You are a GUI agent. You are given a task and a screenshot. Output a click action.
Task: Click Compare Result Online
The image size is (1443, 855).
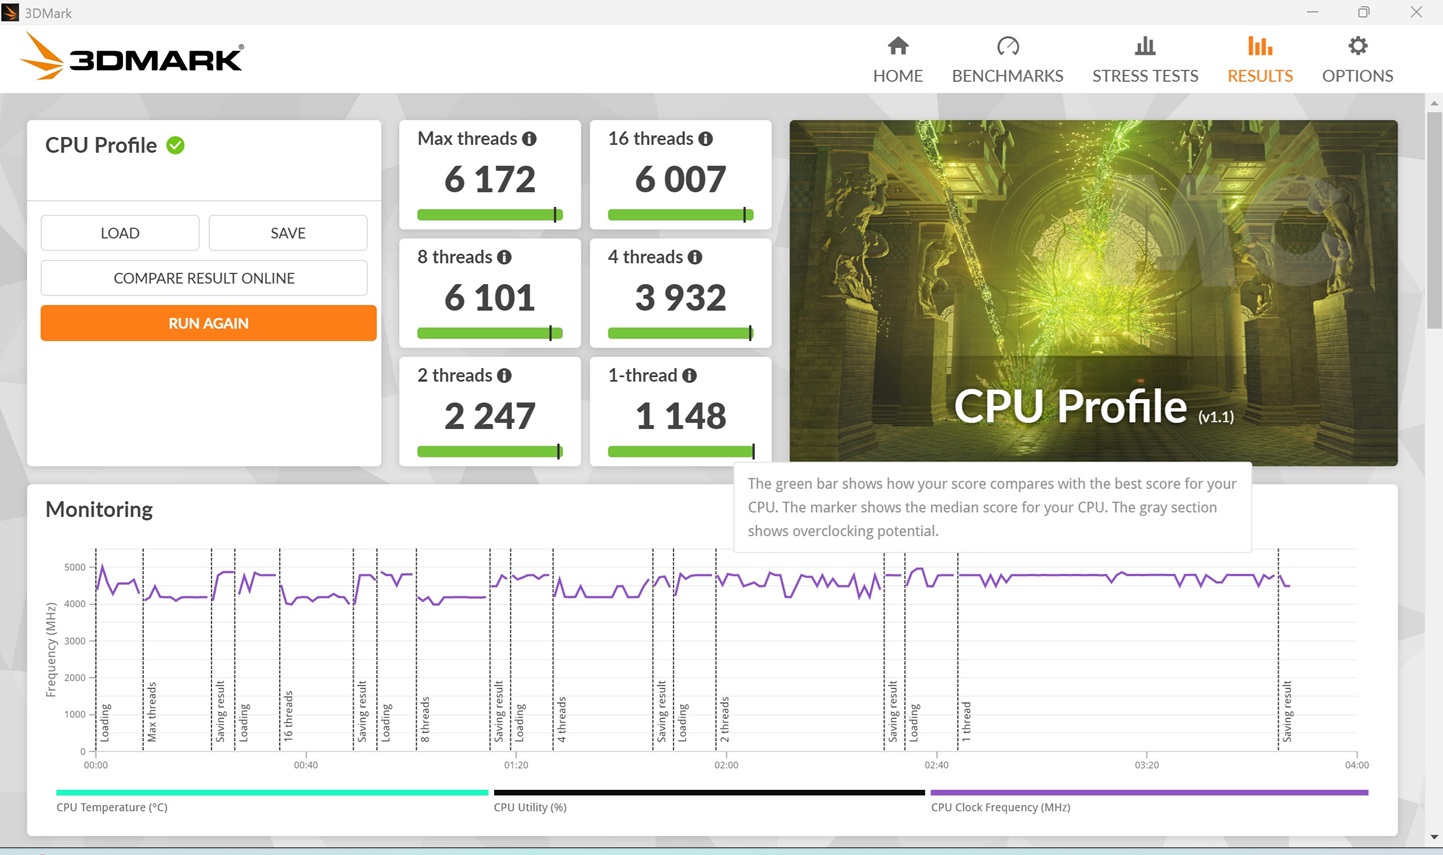tap(204, 278)
